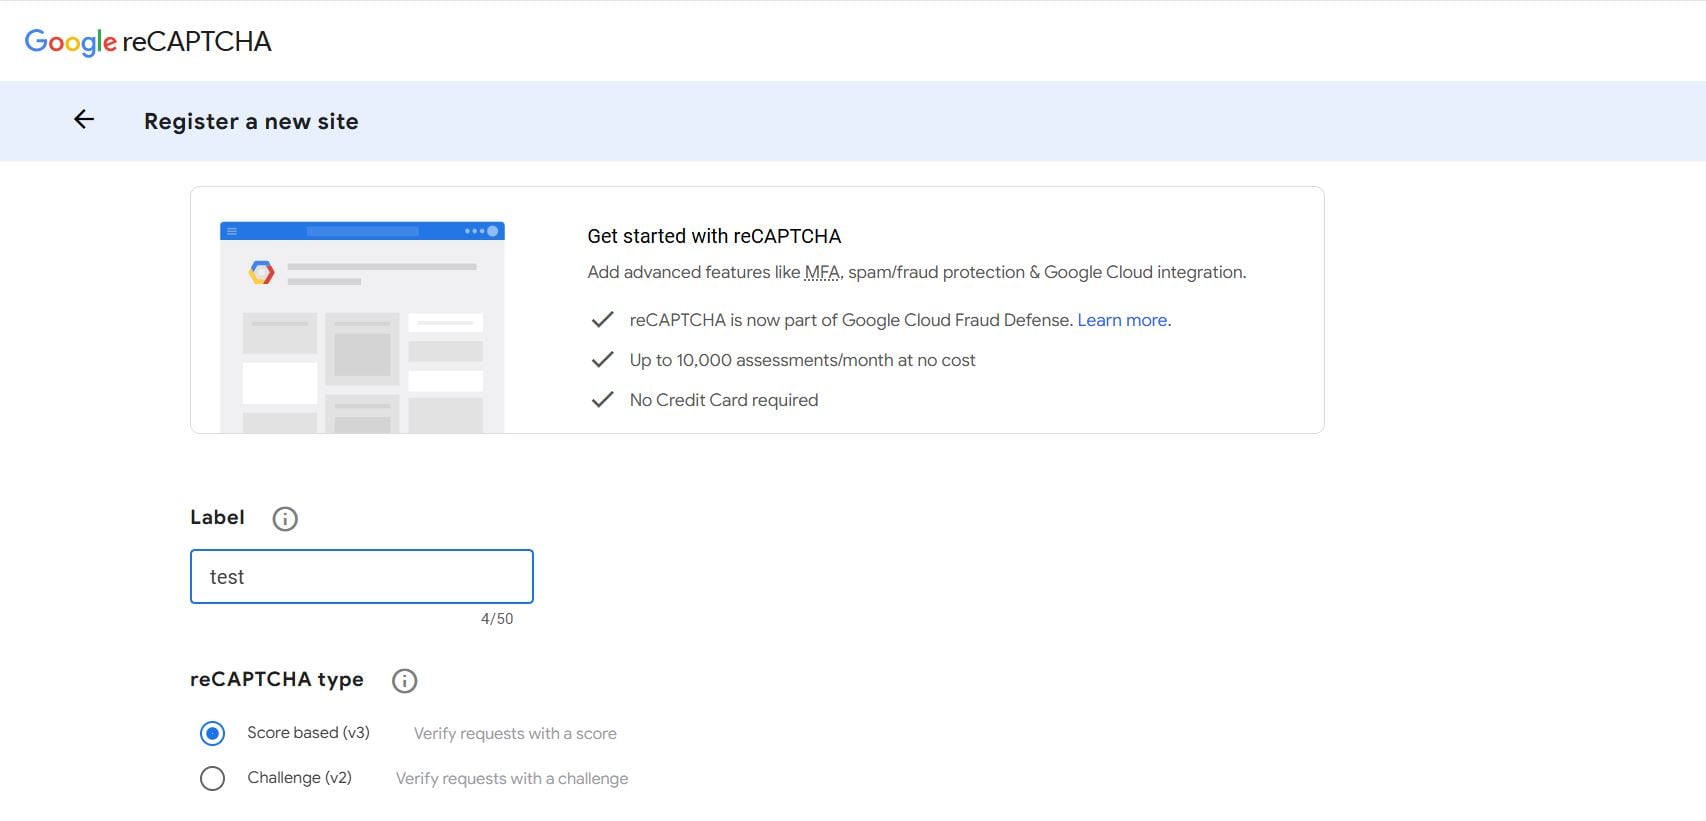Viewport: 1706px width, 821px height.
Task: Focus the Label text field containing test
Action: click(362, 576)
